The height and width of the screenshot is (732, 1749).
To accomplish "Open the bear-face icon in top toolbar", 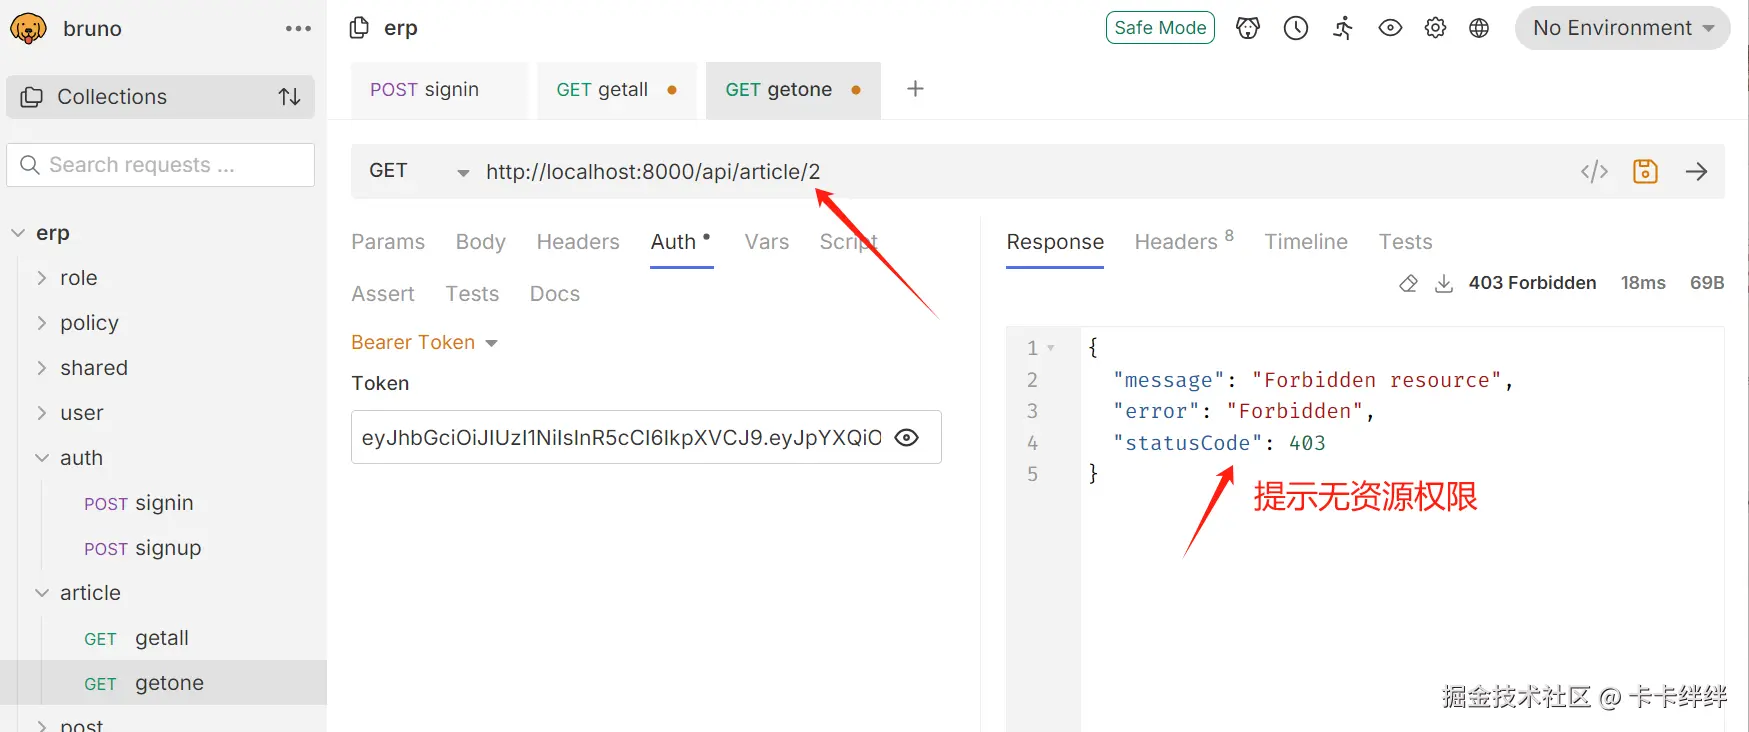I will 1247,28.
